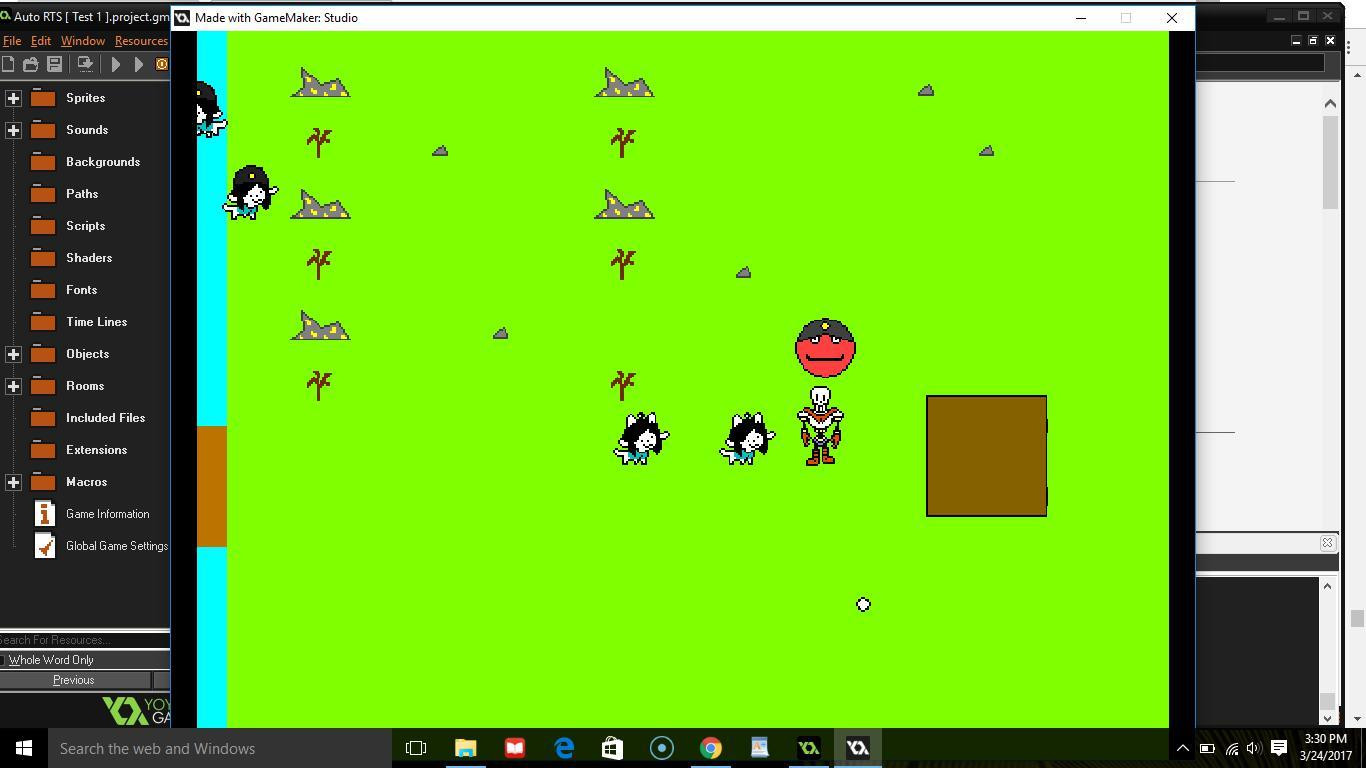Click the Create Application export icon

pyautogui.click(x=85, y=64)
